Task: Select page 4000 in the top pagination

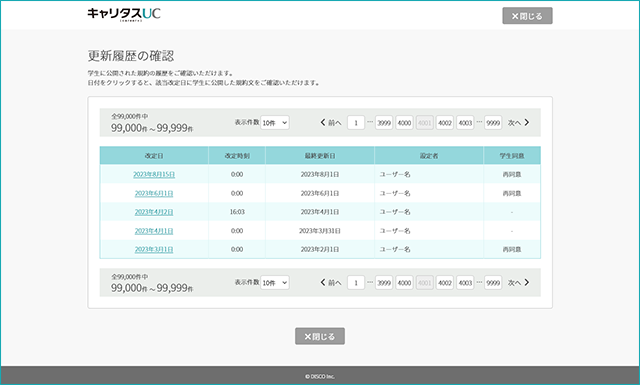Action: (404, 122)
